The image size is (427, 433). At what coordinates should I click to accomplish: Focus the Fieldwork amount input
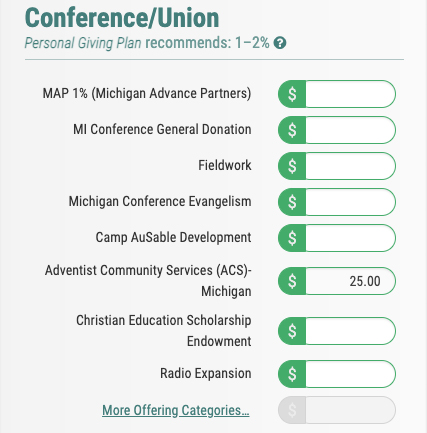(350, 166)
